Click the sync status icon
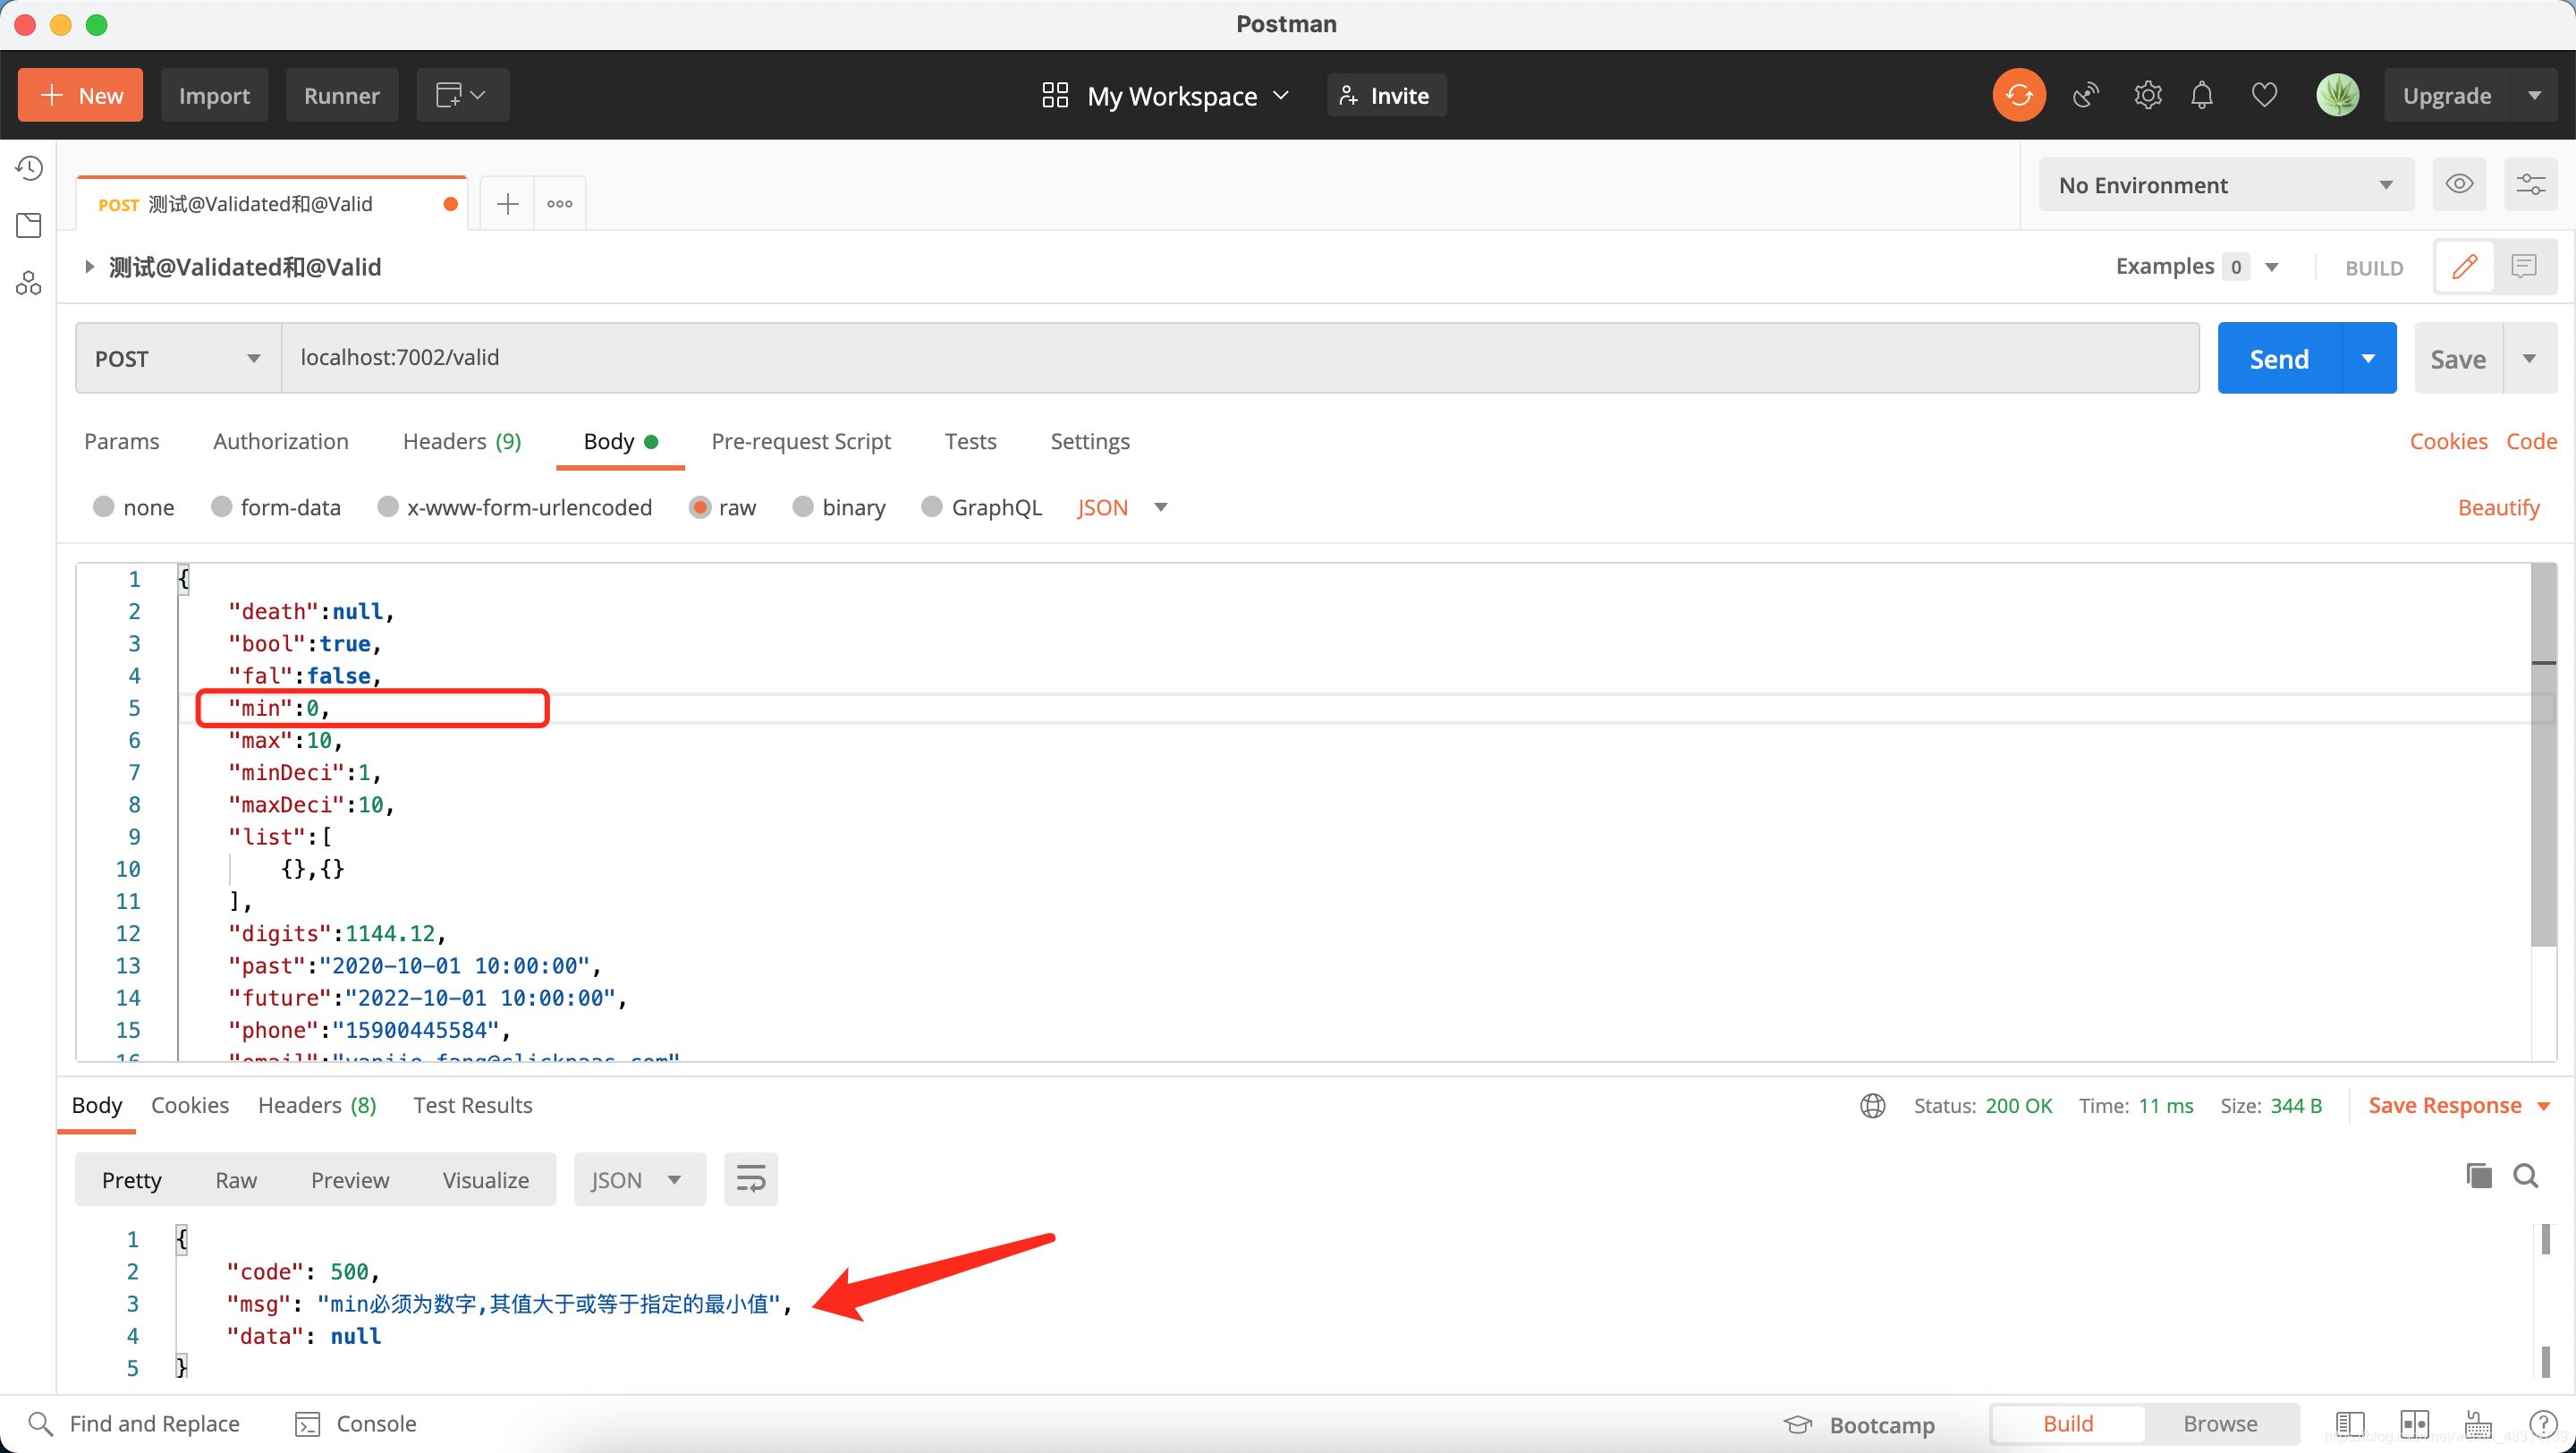The width and height of the screenshot is (2576, 1453). (x=2018, y=95)
